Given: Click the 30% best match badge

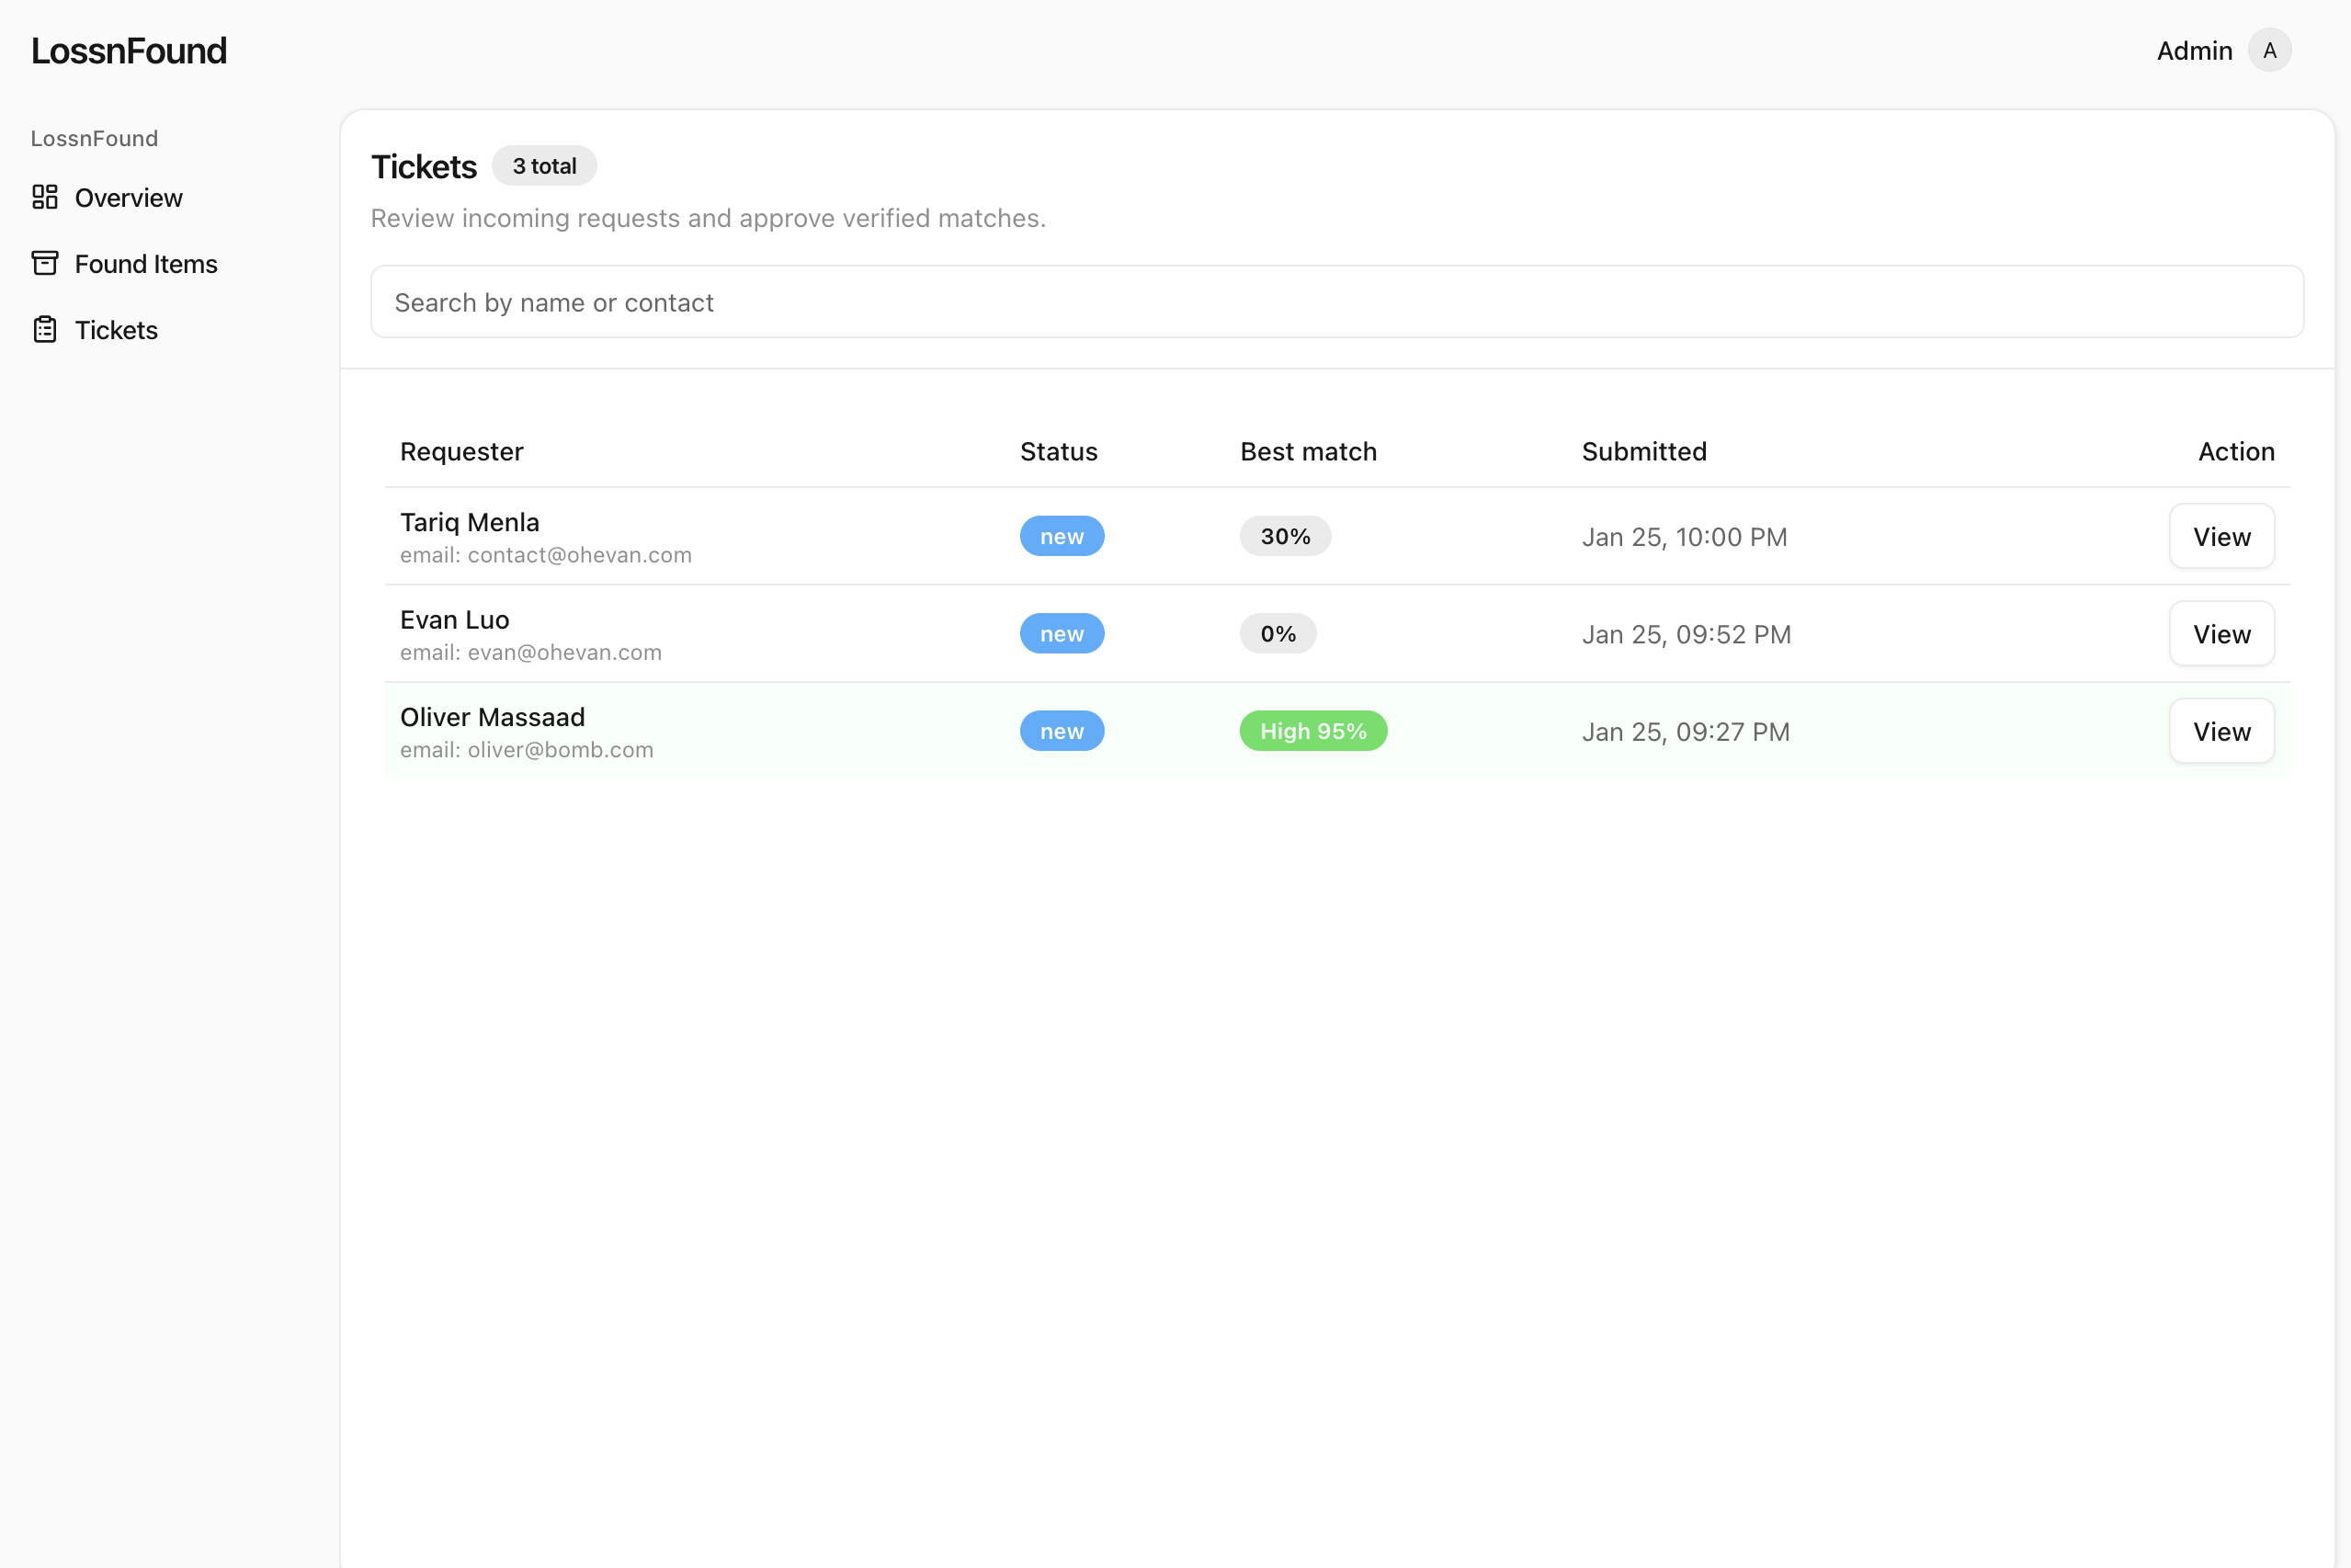Looking at the screenshot, I should pyautogui.click(x=1285, y=536).
